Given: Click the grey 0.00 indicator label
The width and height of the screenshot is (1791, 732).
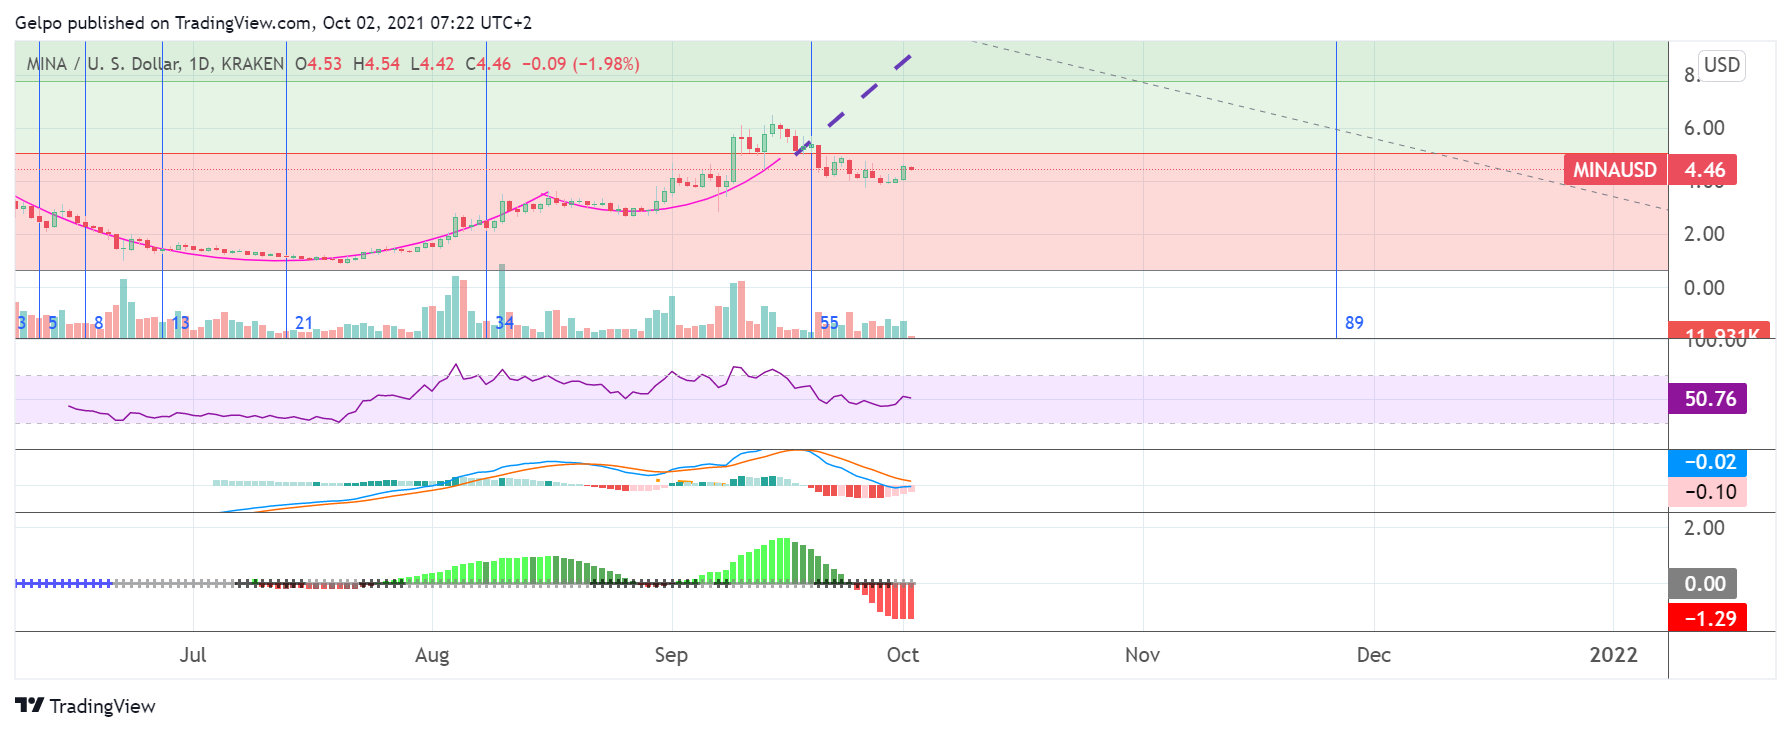Looking at the screenshot, I should [x=1704, y=584].
